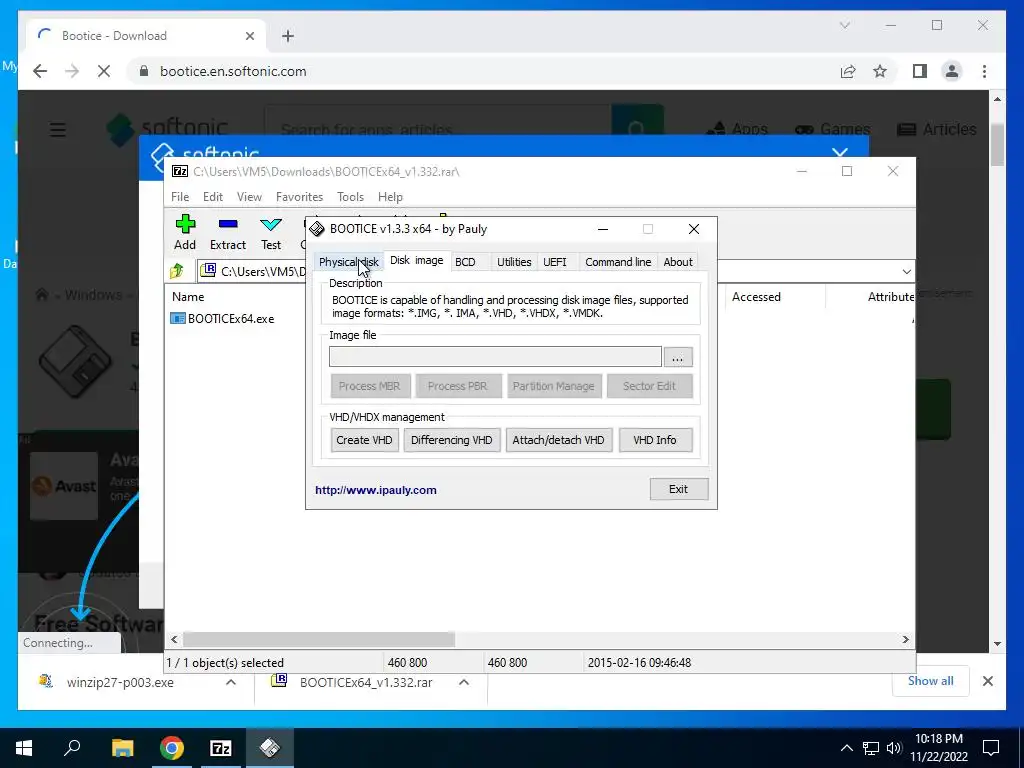The height and width of the screenshot is (768, 1024).
Task: Click the BOOTICE title bar icon
Action: coord(317,229)
